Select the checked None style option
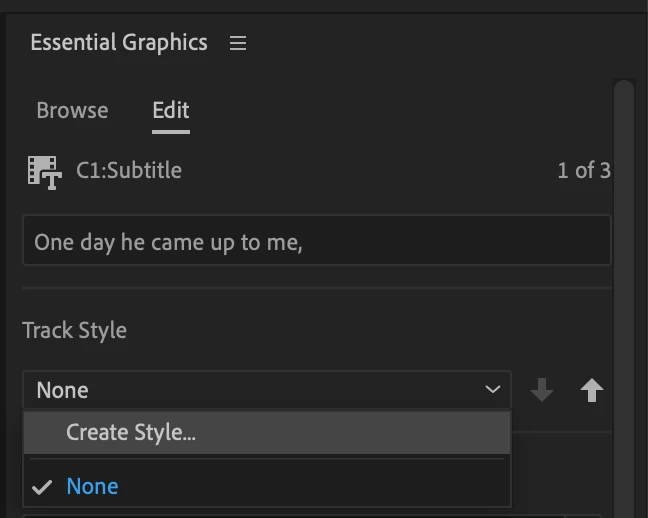 (x=92, y=486)
